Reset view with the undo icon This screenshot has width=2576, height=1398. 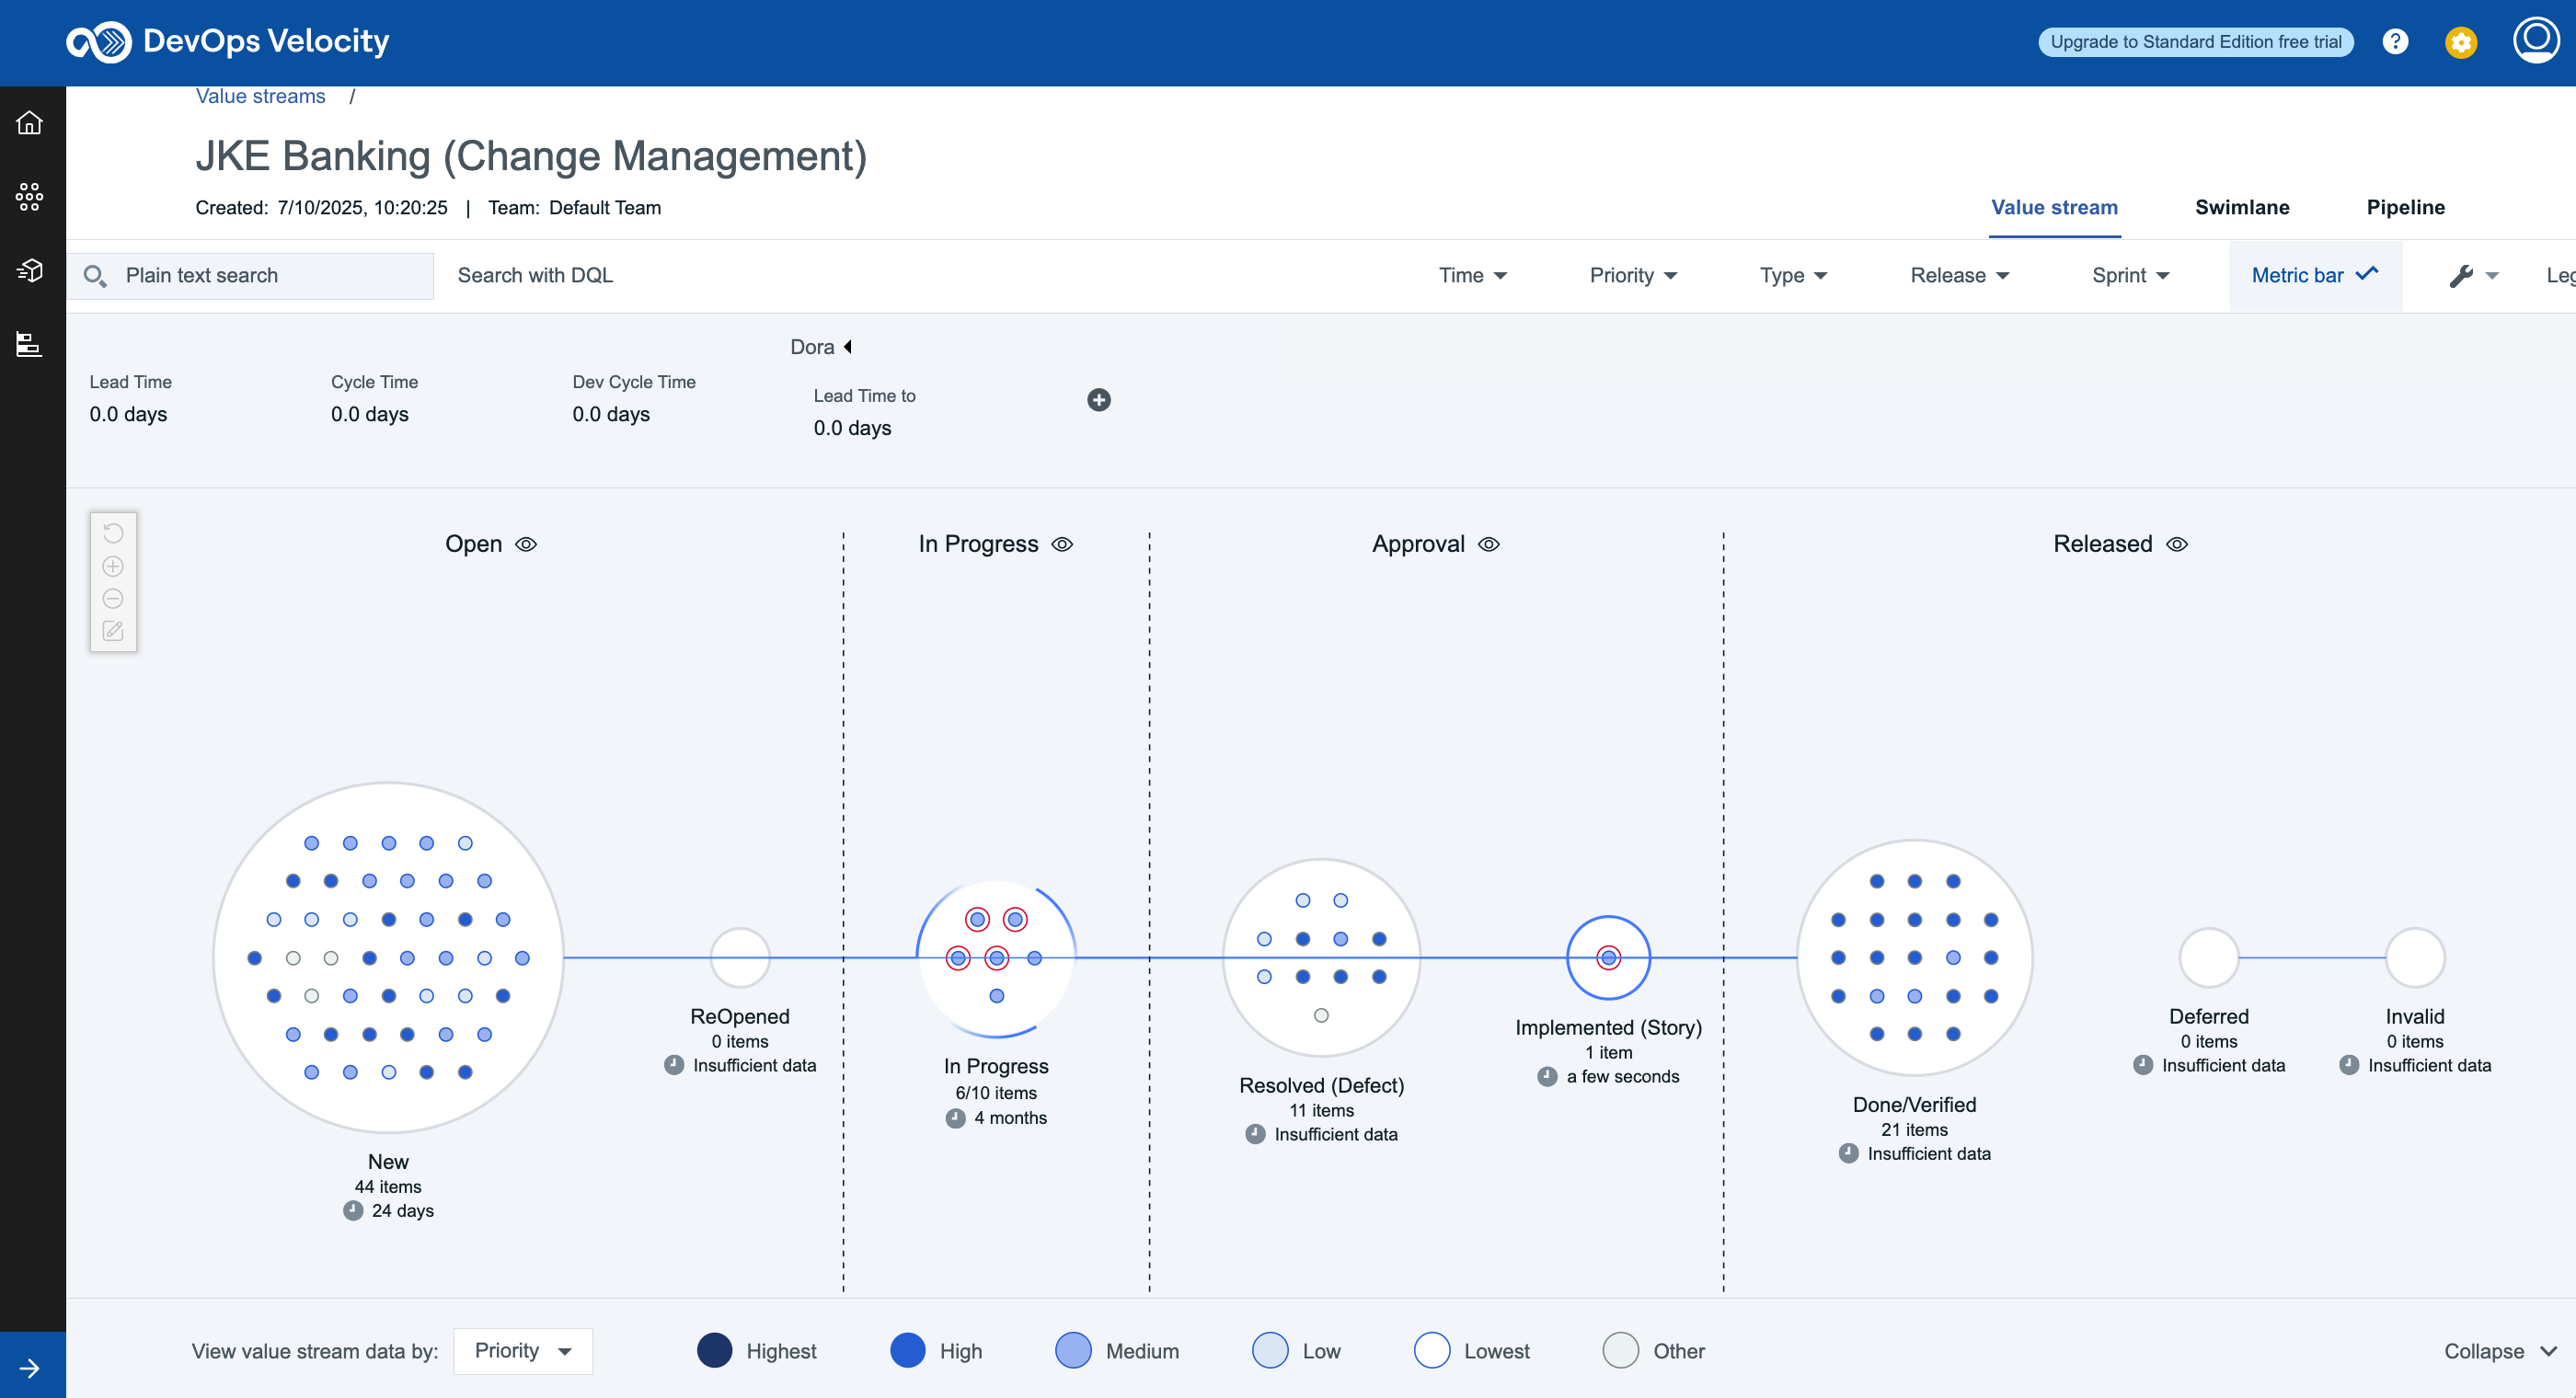113,533
